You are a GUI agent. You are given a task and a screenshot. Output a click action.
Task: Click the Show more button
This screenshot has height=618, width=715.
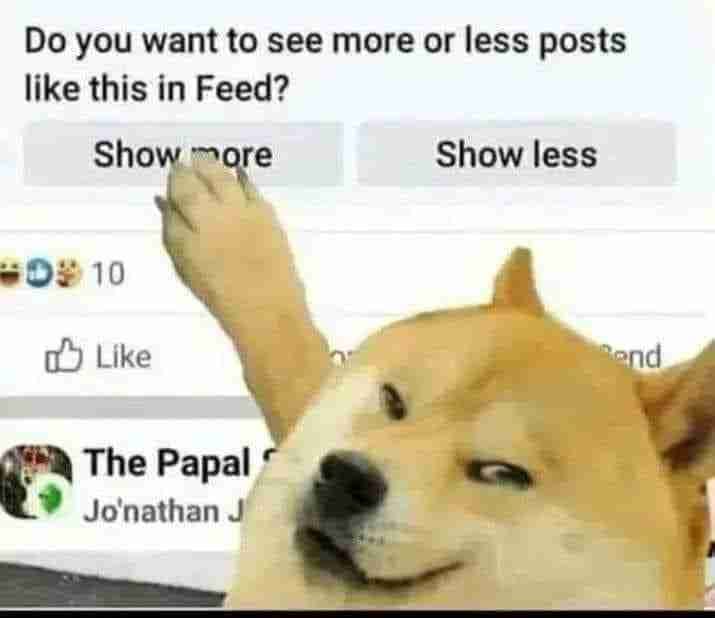(183, 154)
